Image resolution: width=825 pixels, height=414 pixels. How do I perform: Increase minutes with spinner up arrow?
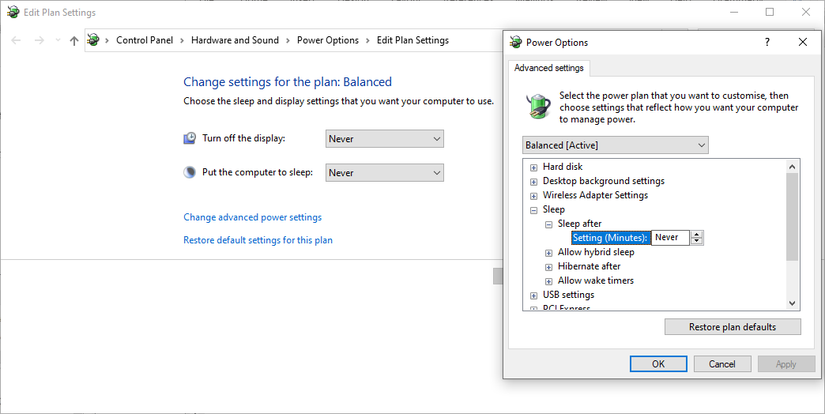[x=697, y=234]
